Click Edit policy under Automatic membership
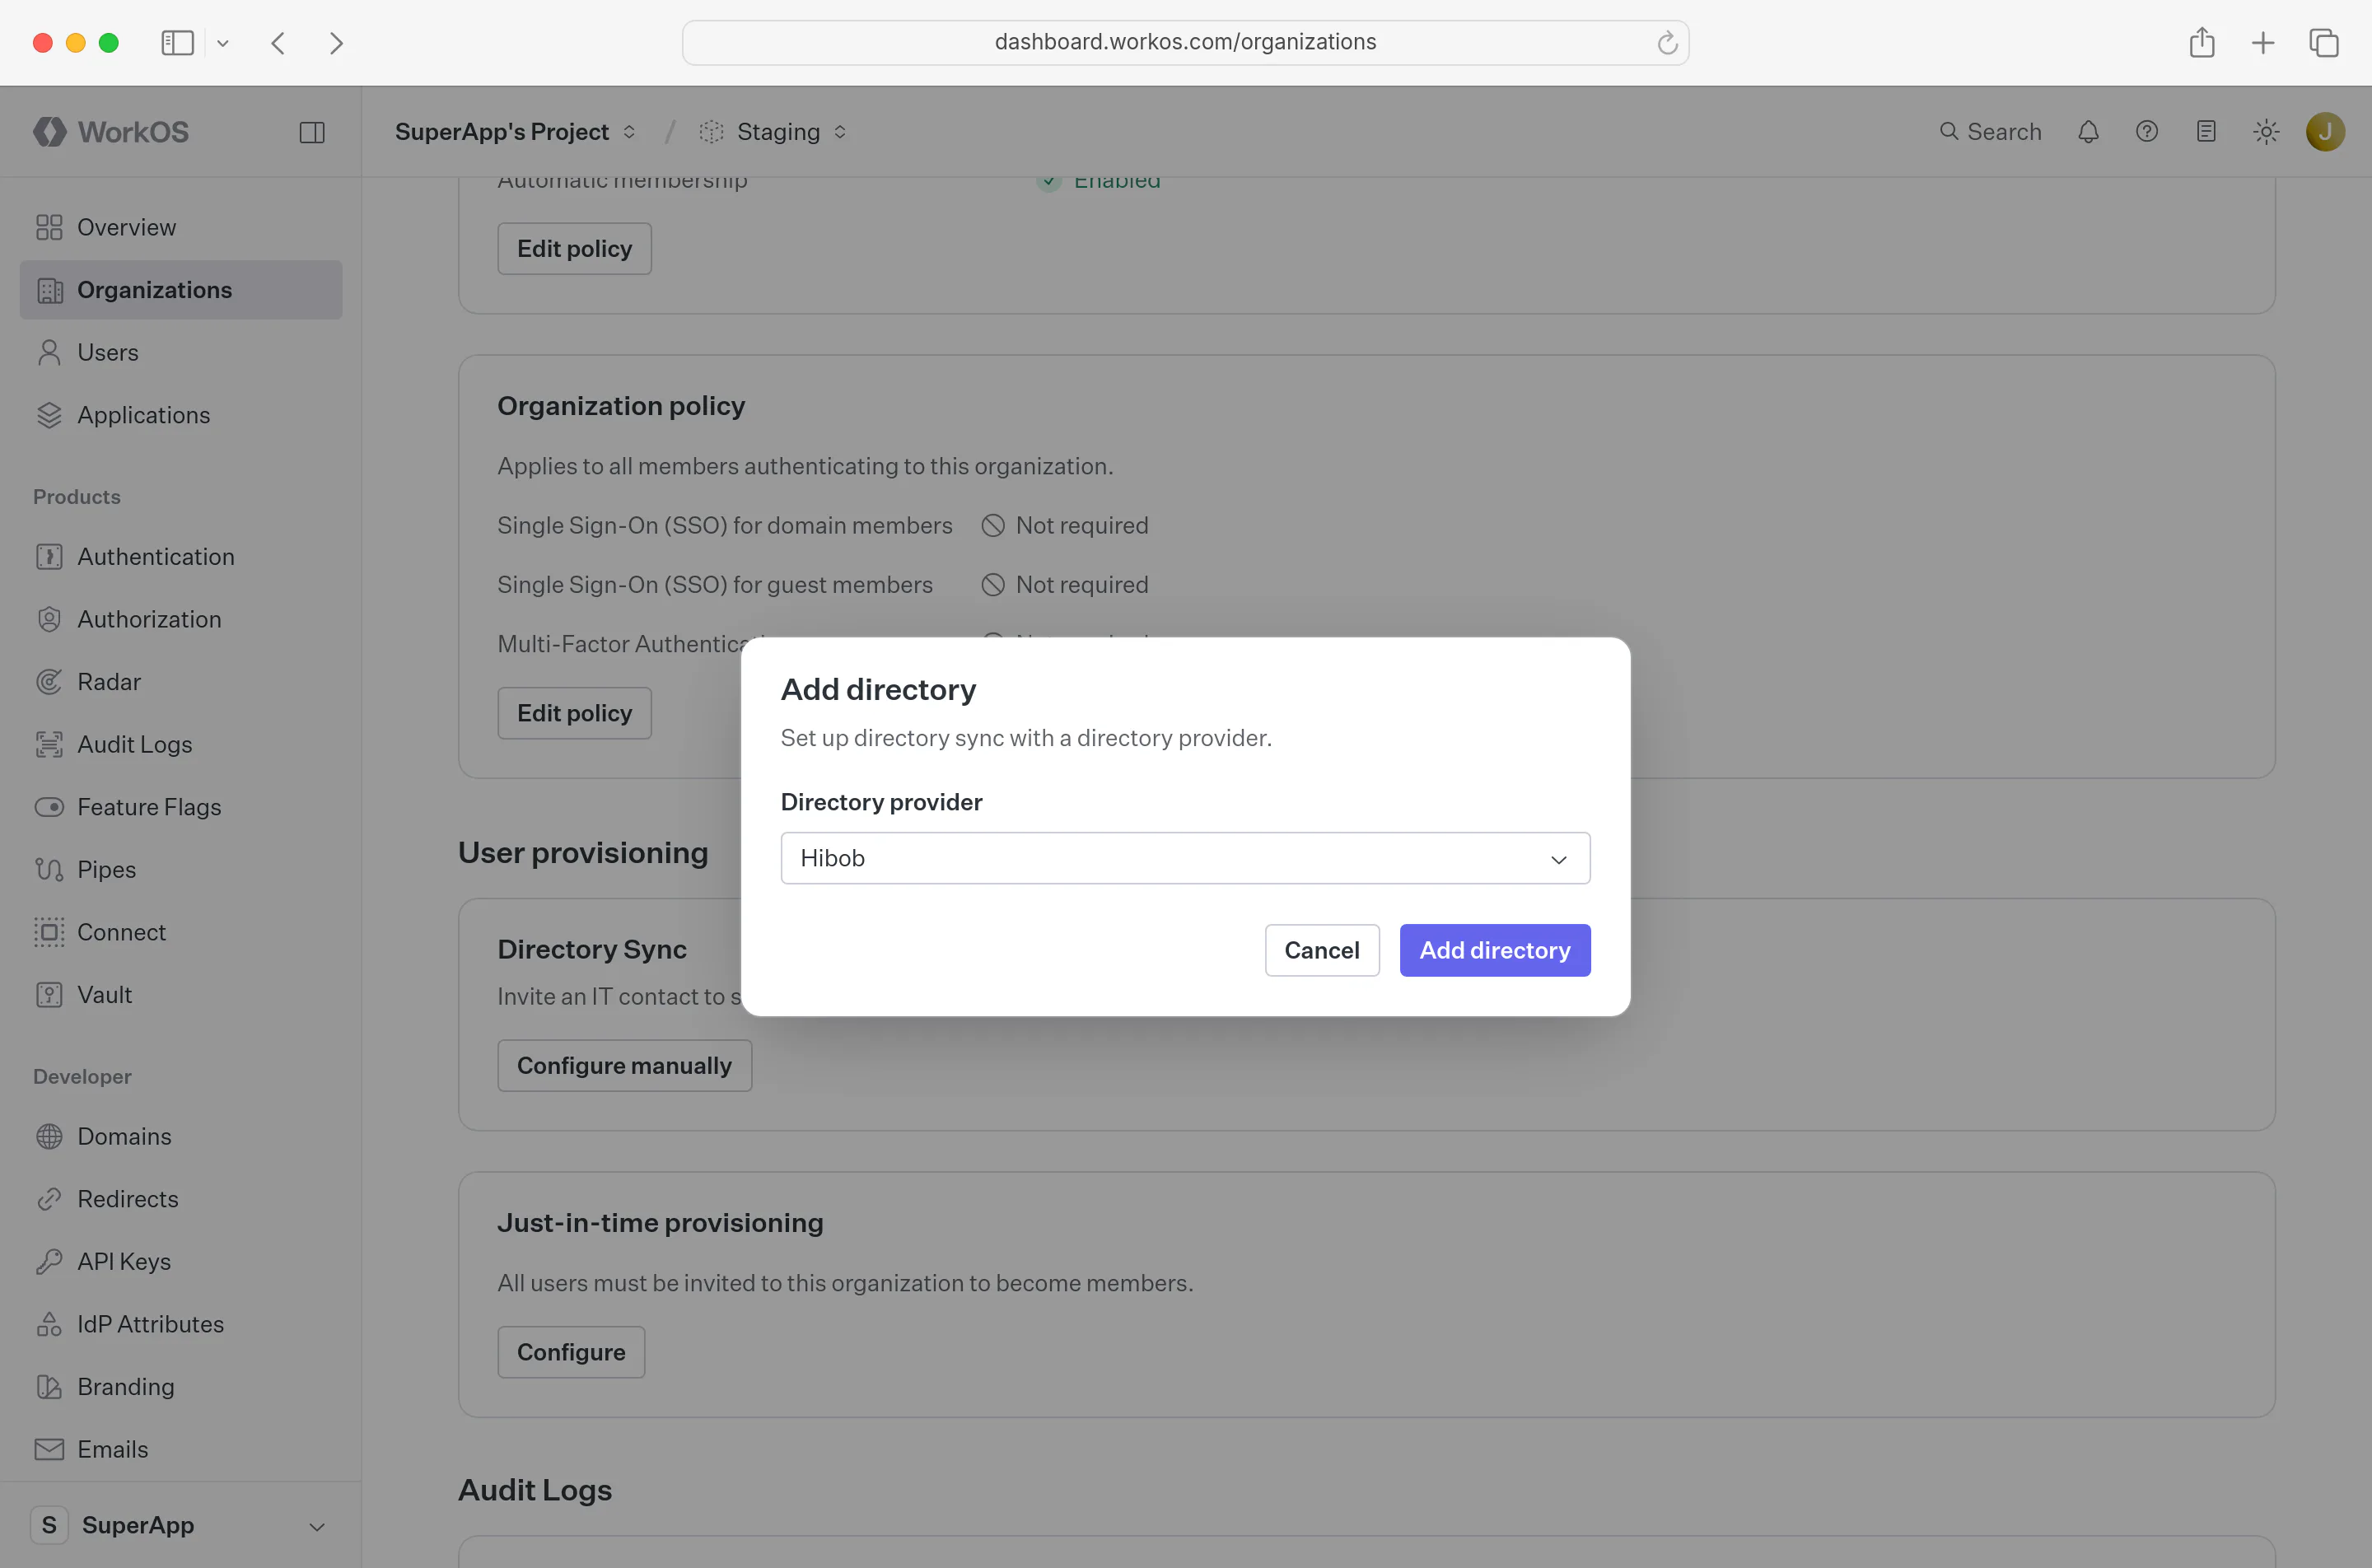The width and height of the screenshot is (2372, 1568). [x=575, y=248]
